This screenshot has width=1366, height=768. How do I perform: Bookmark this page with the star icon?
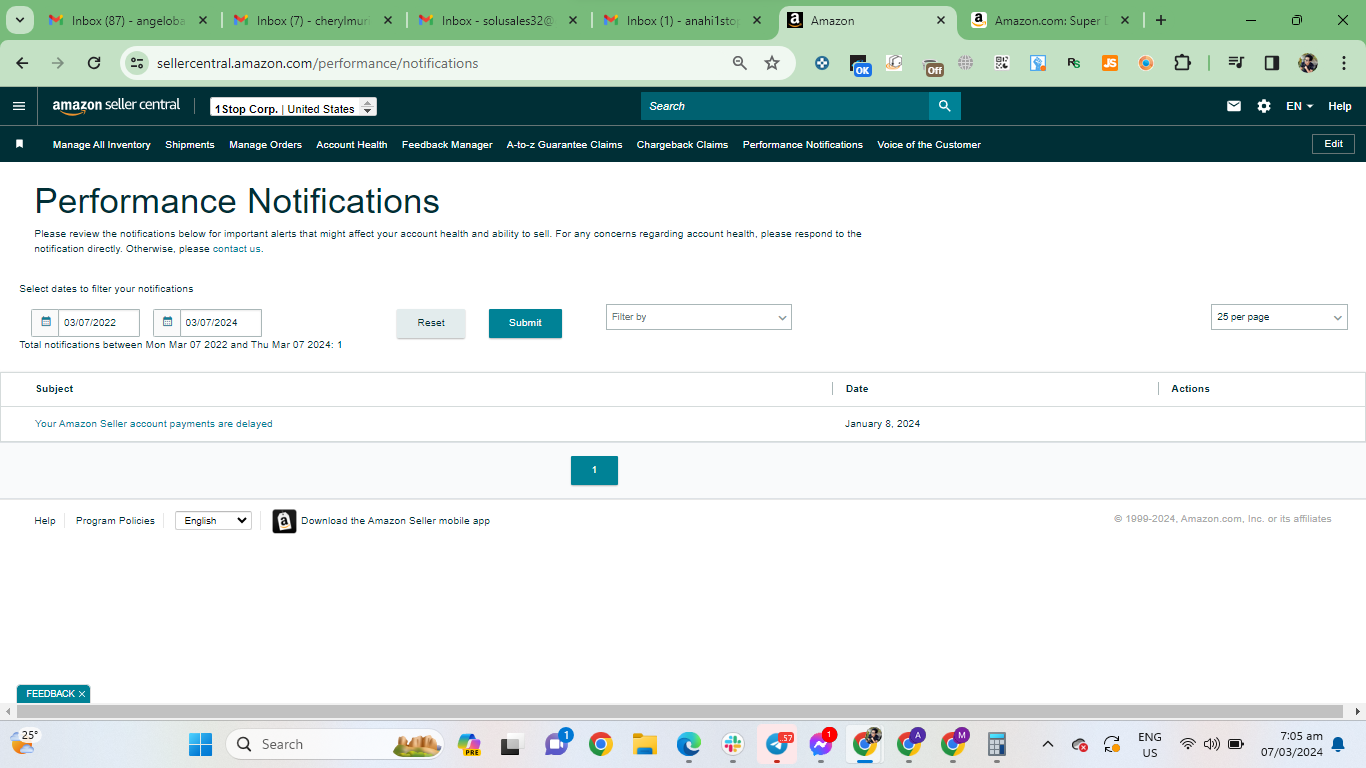pos(772,63)
